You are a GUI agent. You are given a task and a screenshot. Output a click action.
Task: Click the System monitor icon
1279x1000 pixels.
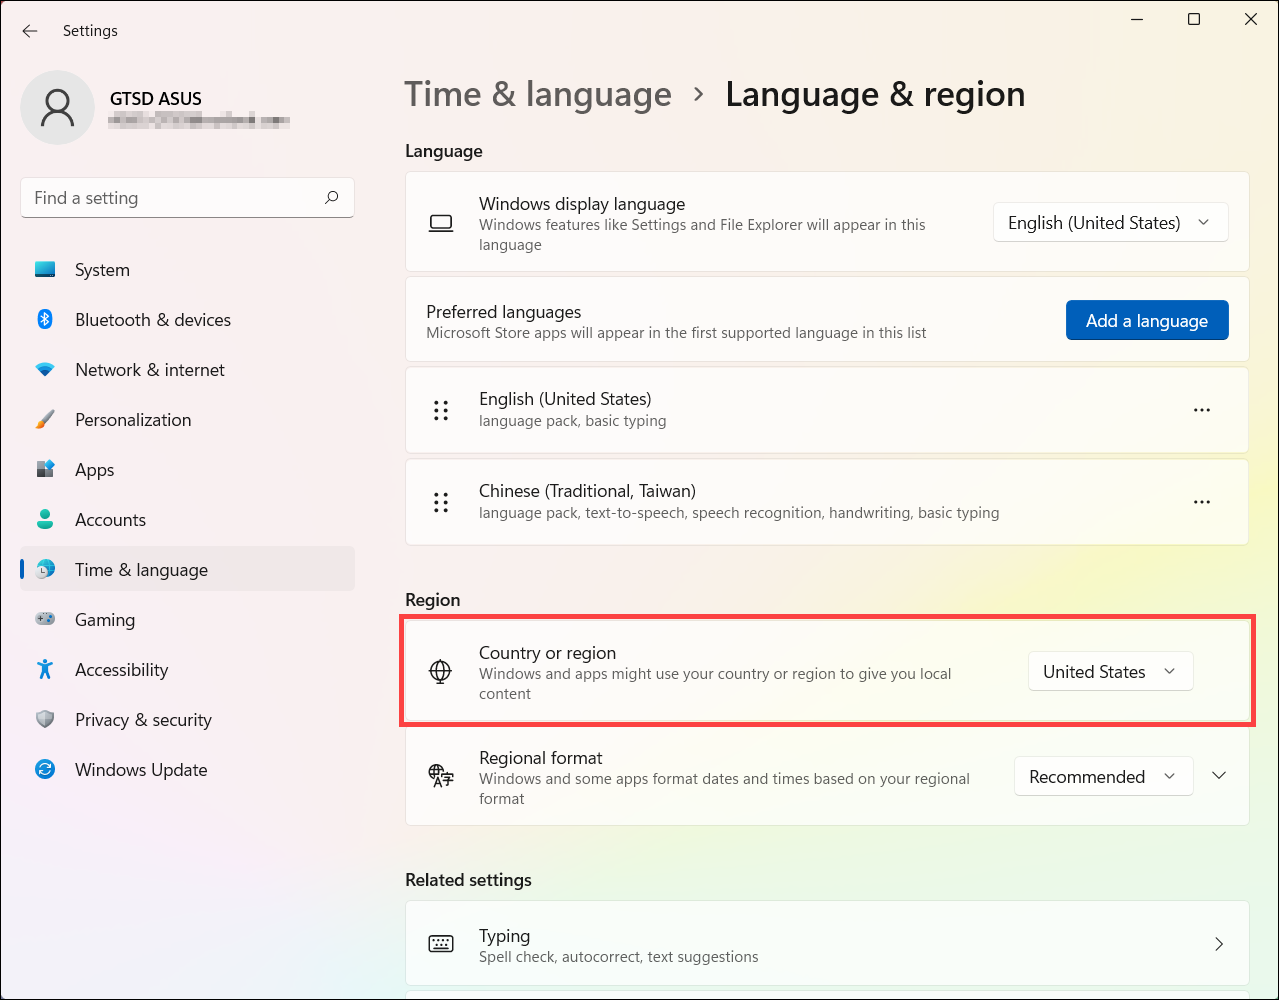pos(45,270)
